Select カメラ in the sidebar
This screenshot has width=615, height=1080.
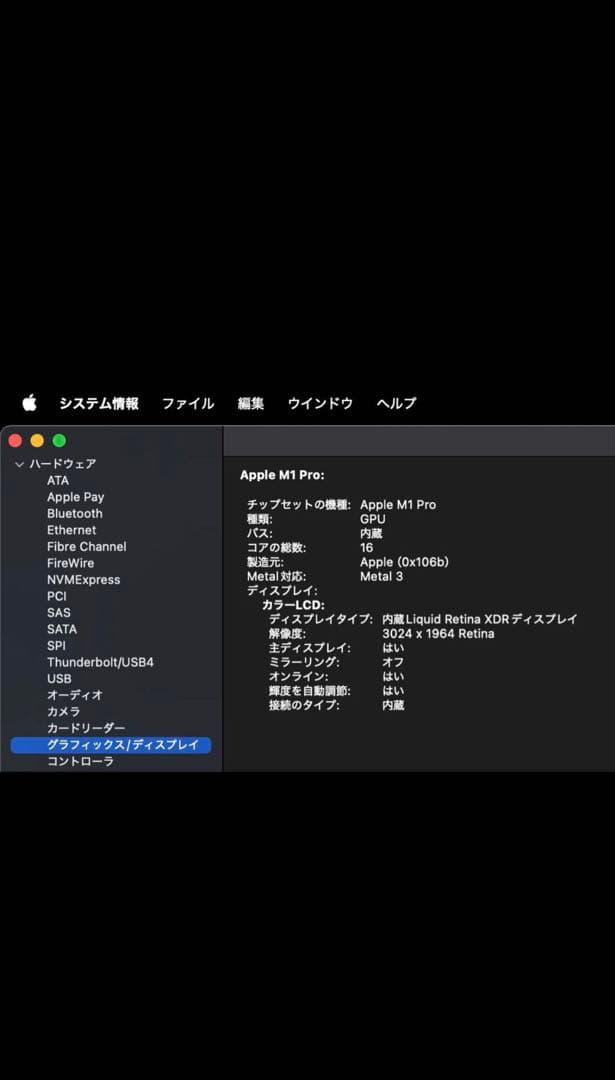pos(63,712)
